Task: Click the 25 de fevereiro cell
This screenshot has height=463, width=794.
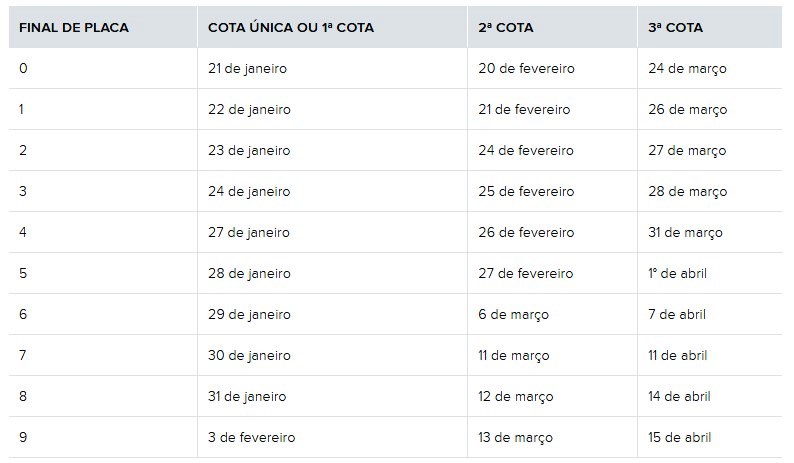Action: 526,192
